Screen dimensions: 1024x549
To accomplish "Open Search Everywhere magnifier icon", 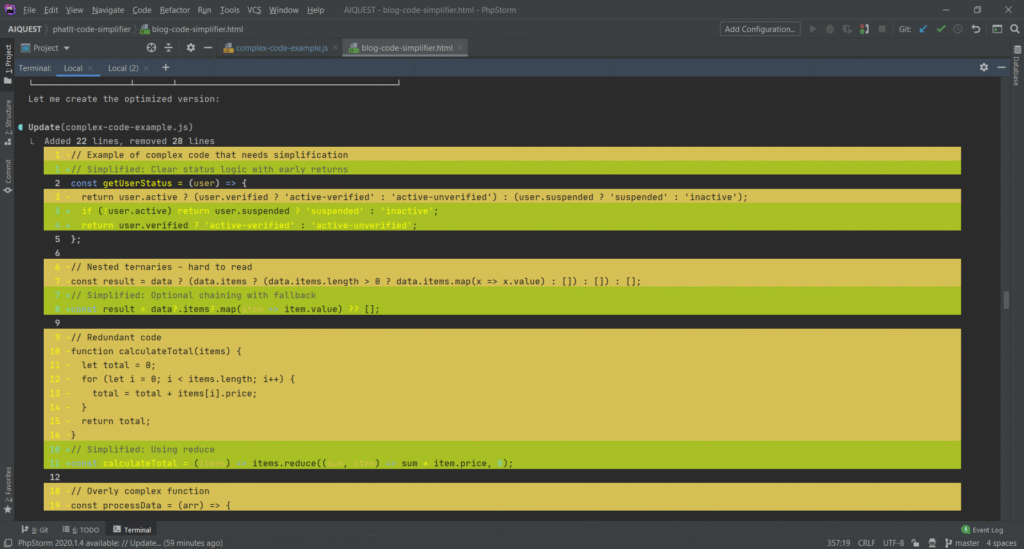I will [x=1014, y=29].
